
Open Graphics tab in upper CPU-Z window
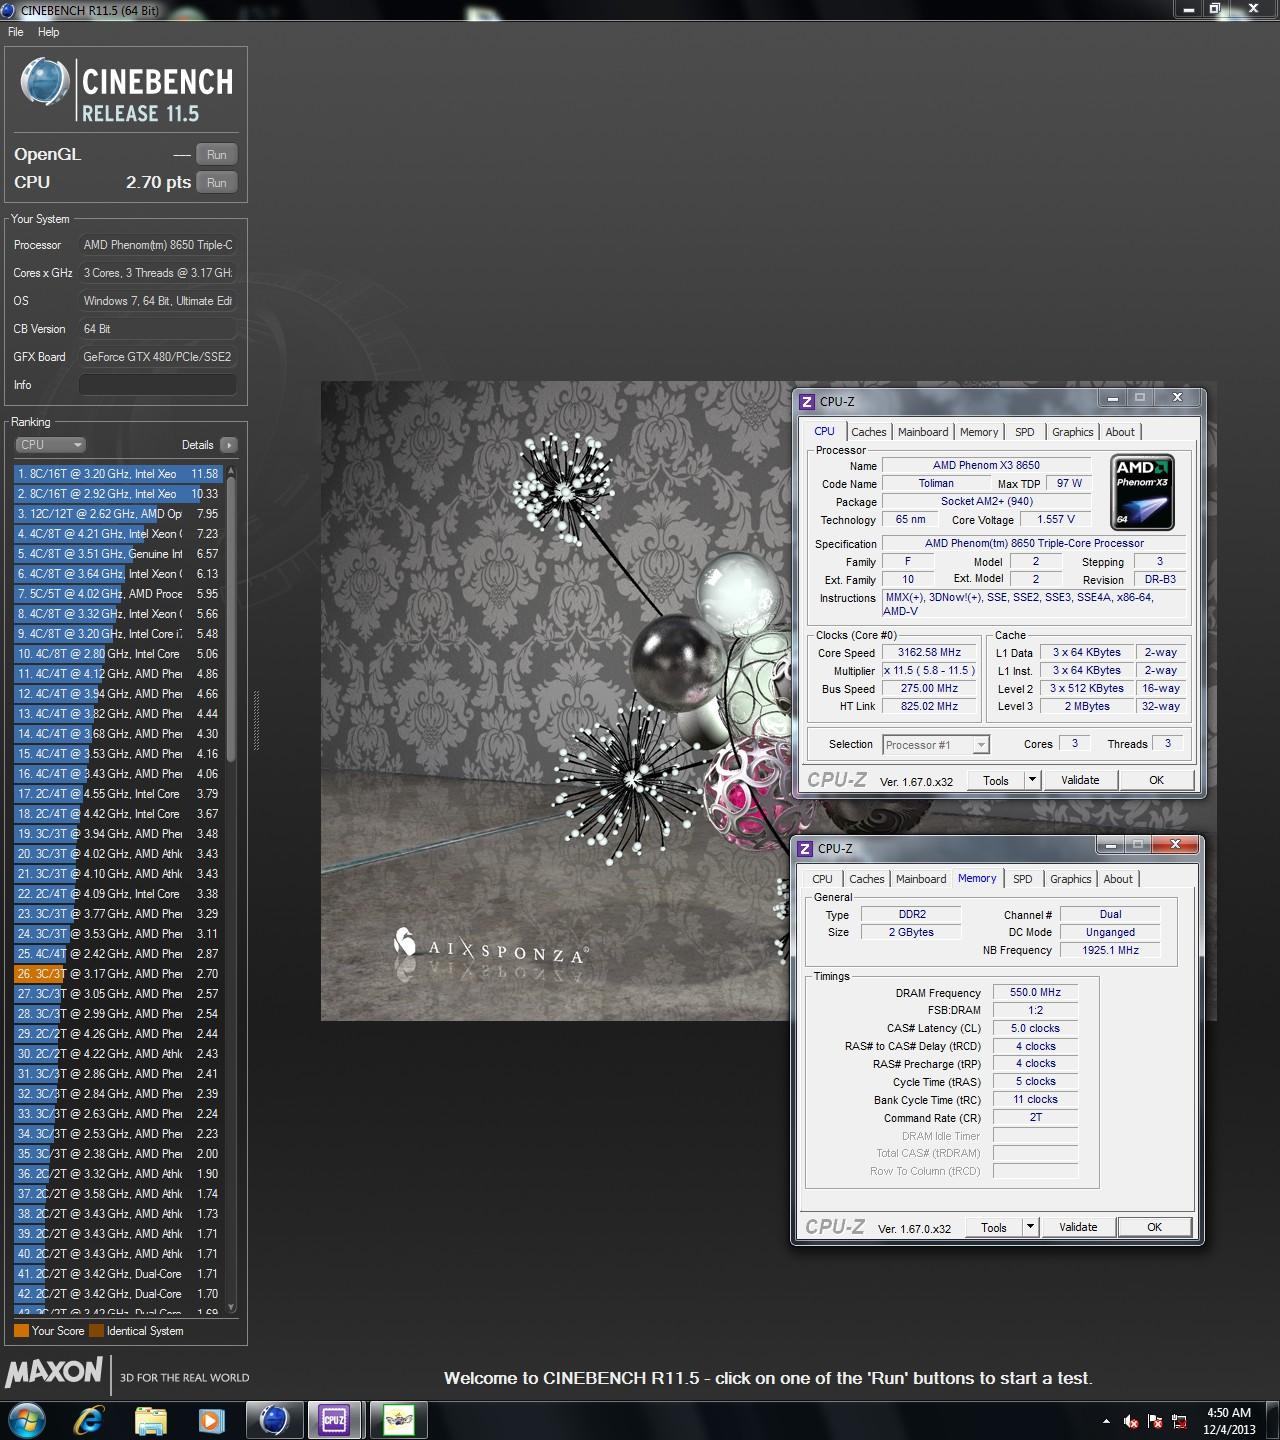click(1072, 432)
